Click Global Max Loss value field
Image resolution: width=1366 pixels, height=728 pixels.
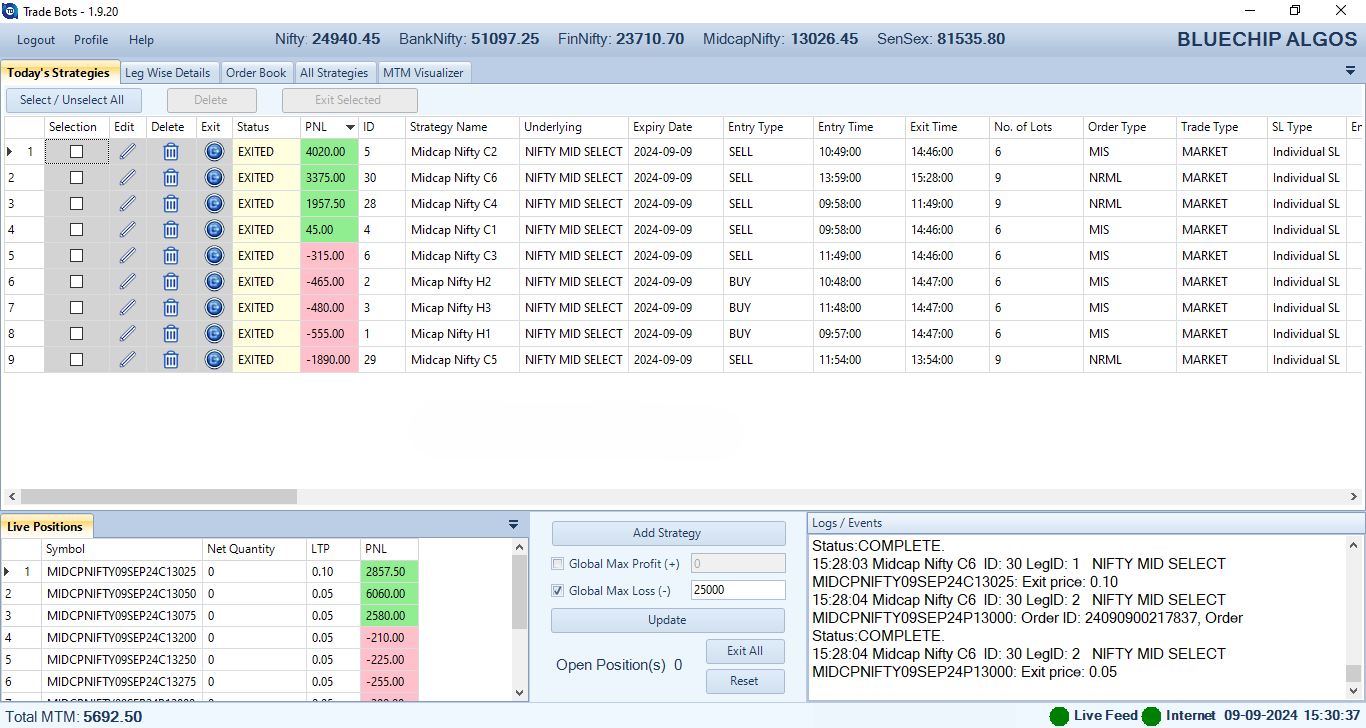point(738,590)
